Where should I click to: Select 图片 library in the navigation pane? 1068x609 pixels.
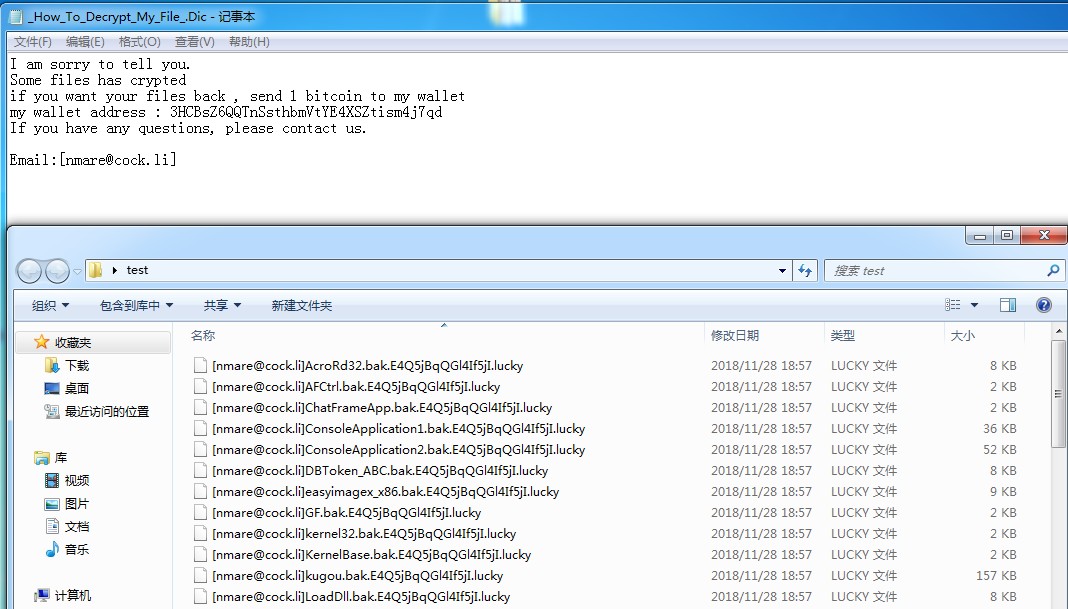(77, 503)
